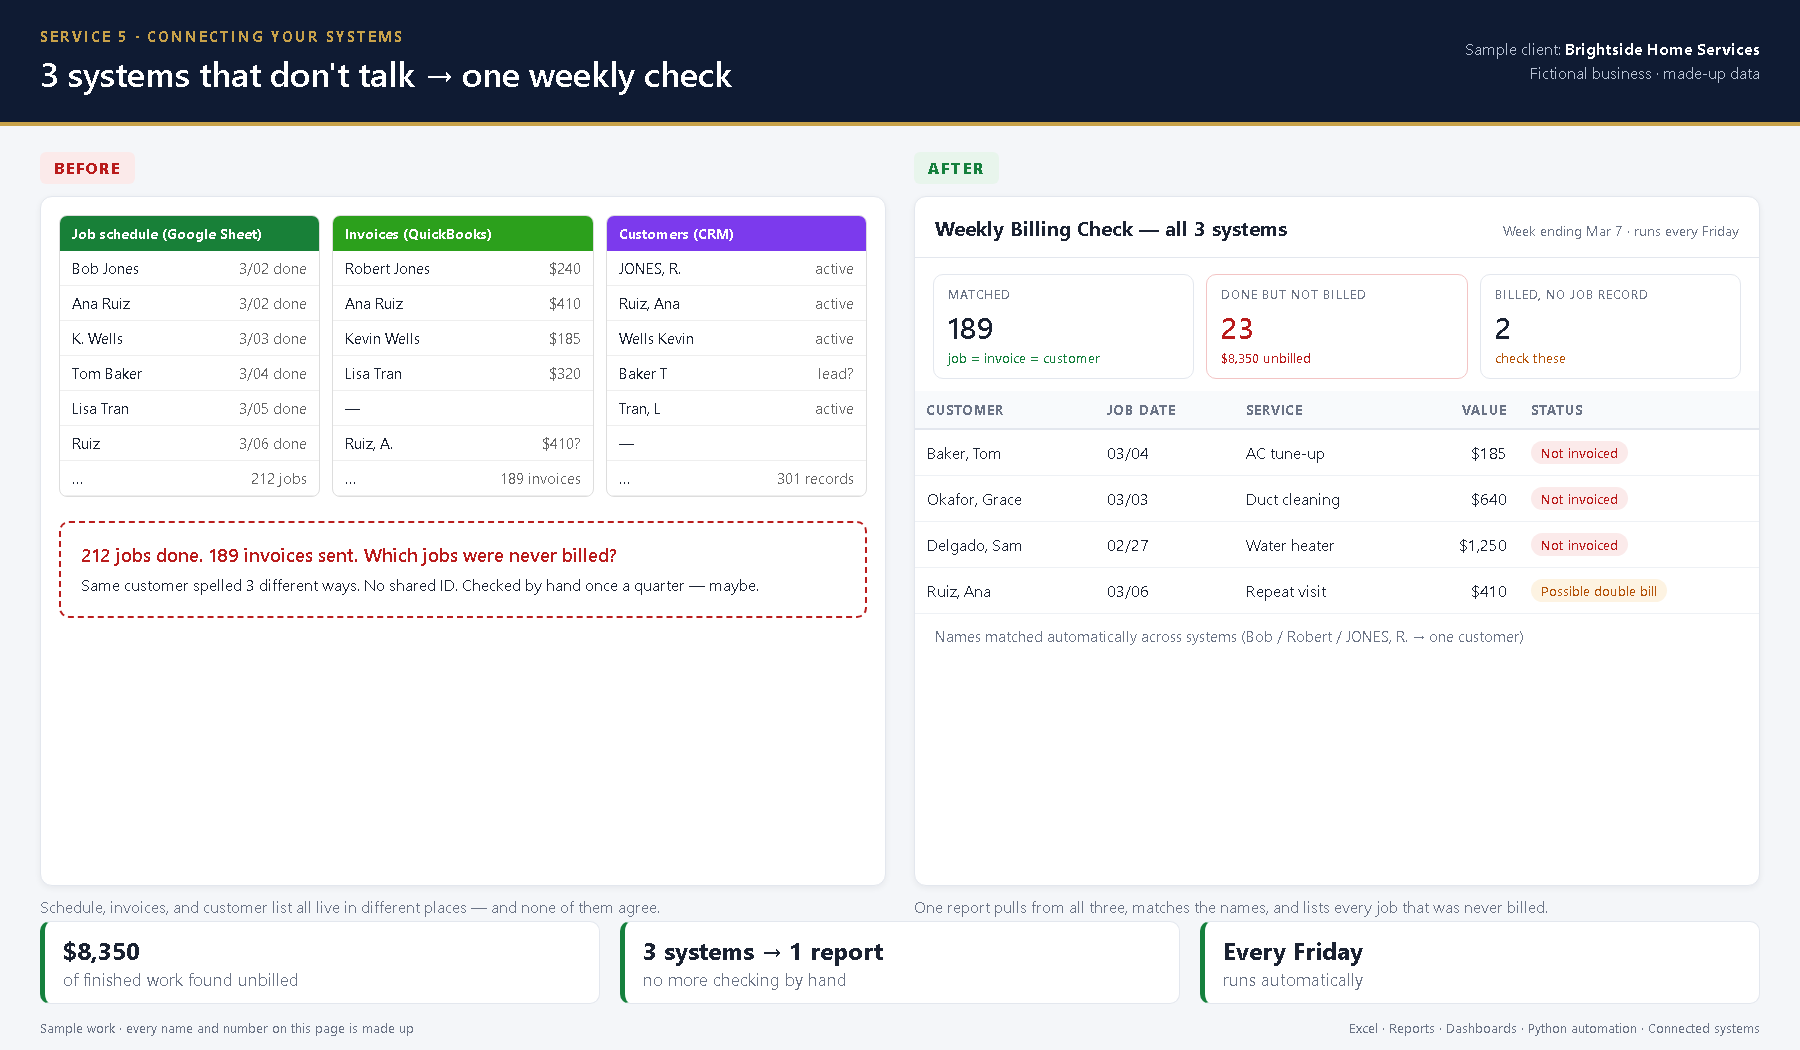The image size is (1800, 1050).
Task: Click the 212 jobs total
Action: 278,479
